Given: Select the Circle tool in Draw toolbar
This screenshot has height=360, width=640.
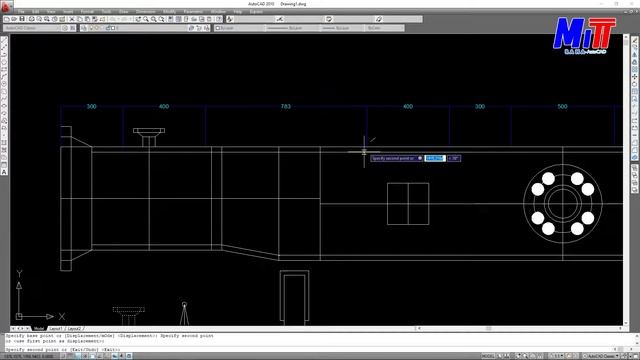Looking at the screenshot, I should 4,84.
